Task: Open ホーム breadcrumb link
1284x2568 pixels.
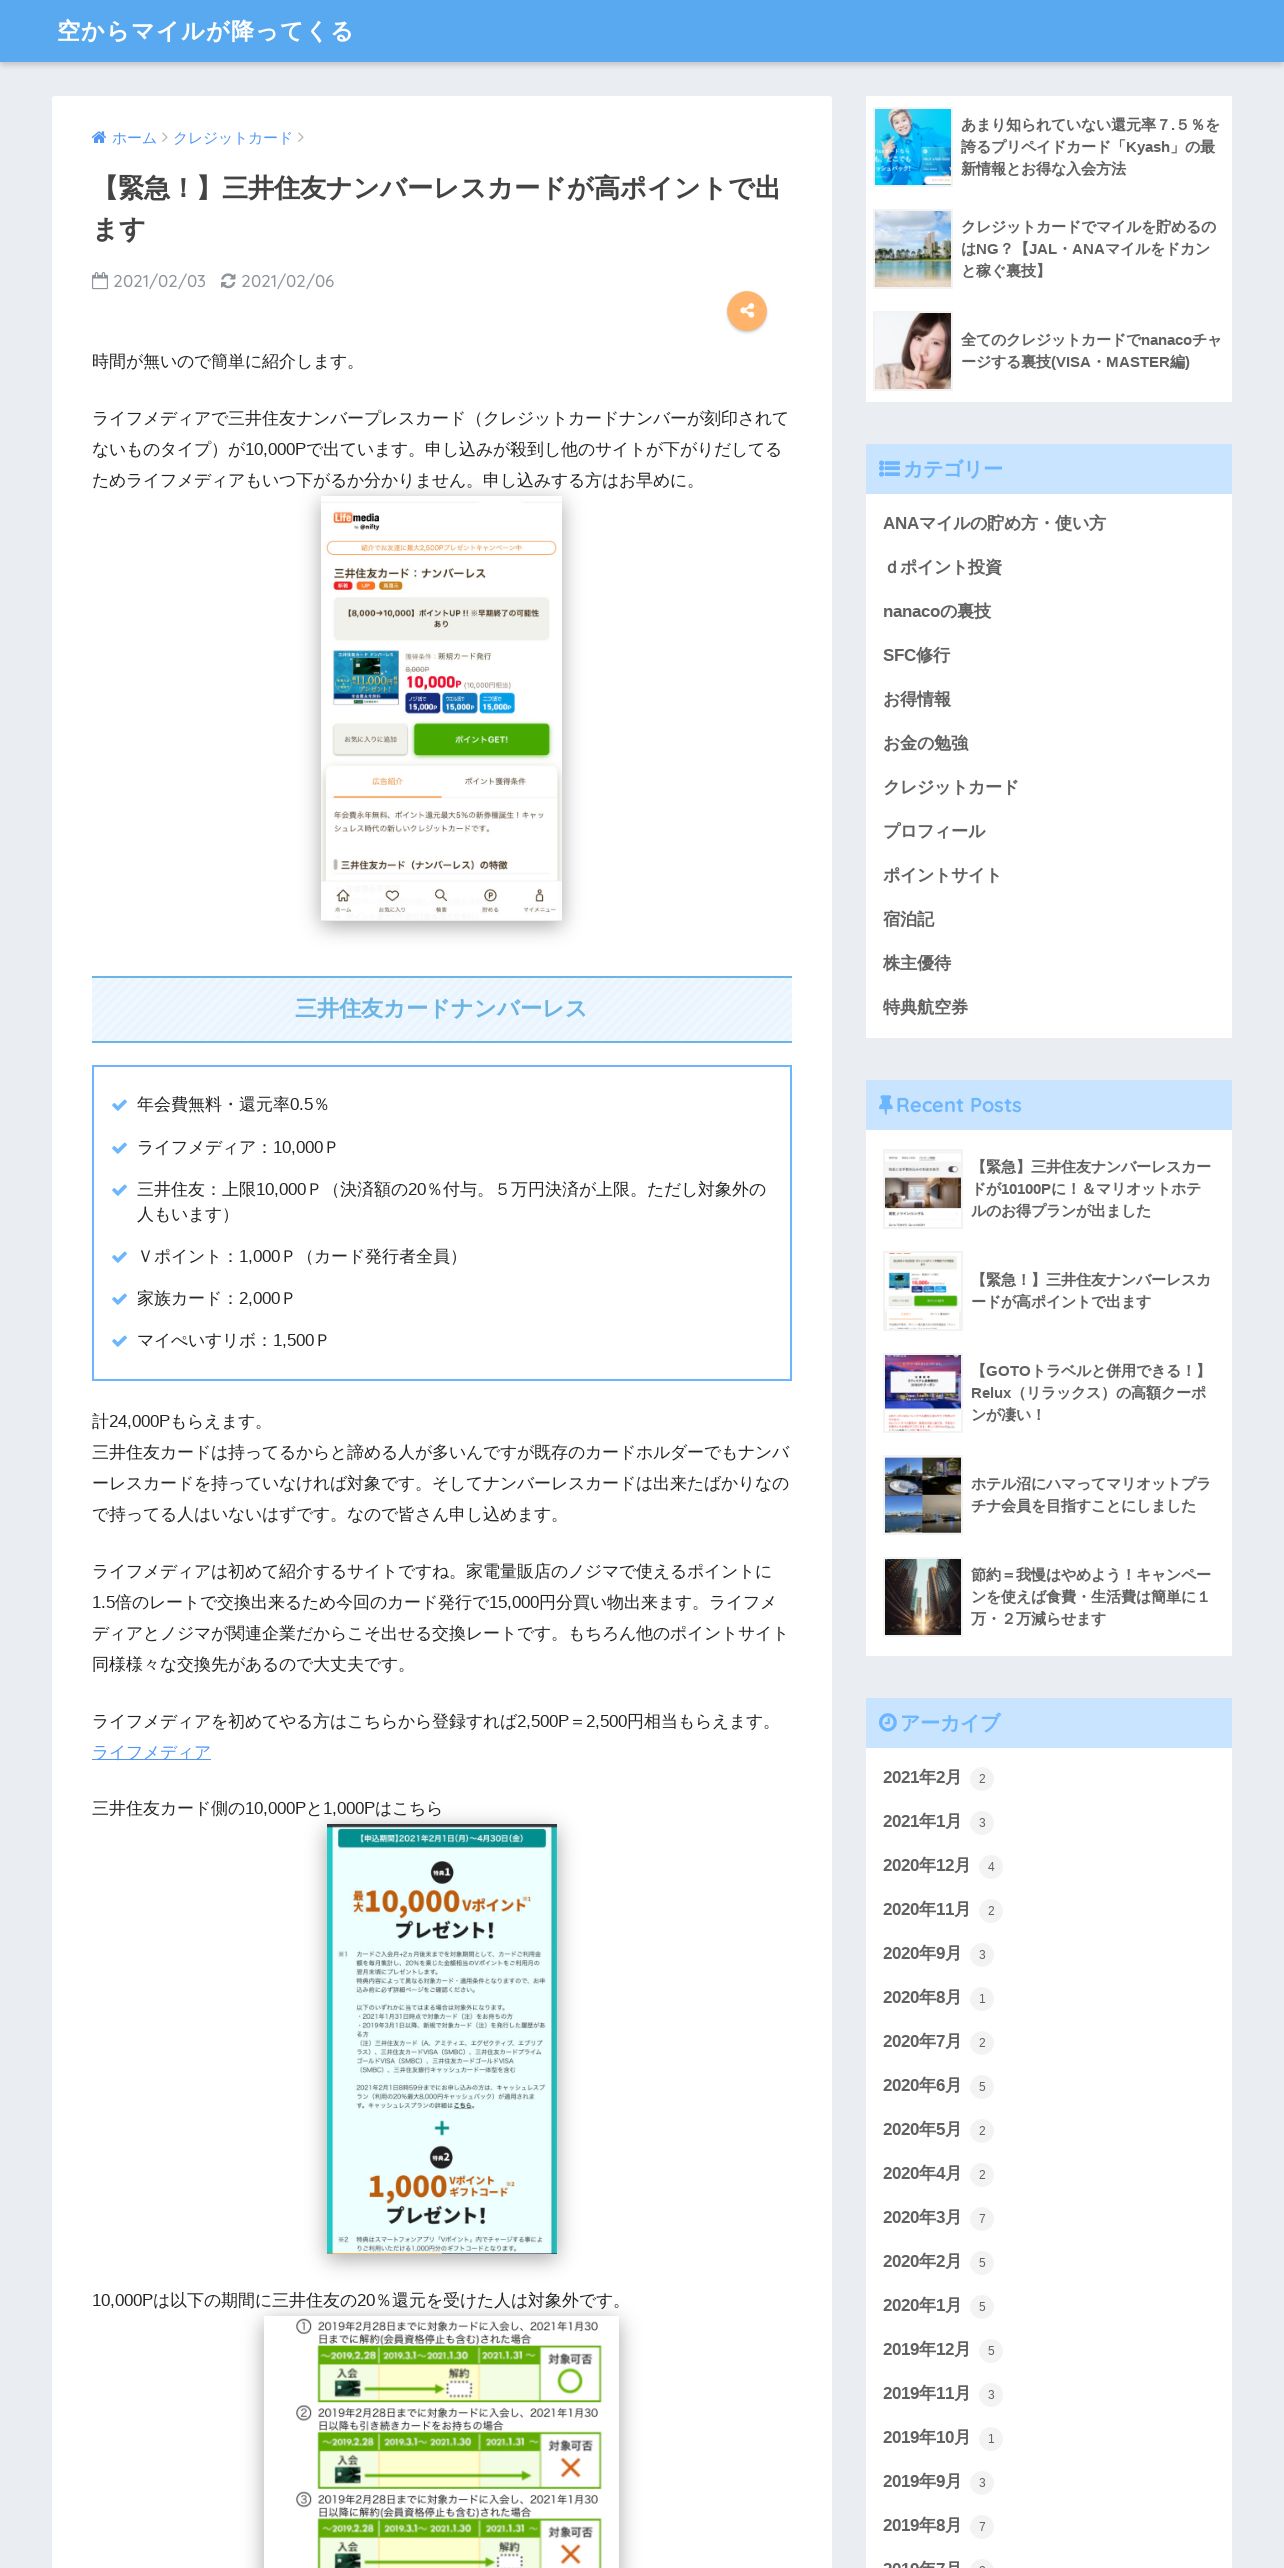Action: (x=134, y=138)
